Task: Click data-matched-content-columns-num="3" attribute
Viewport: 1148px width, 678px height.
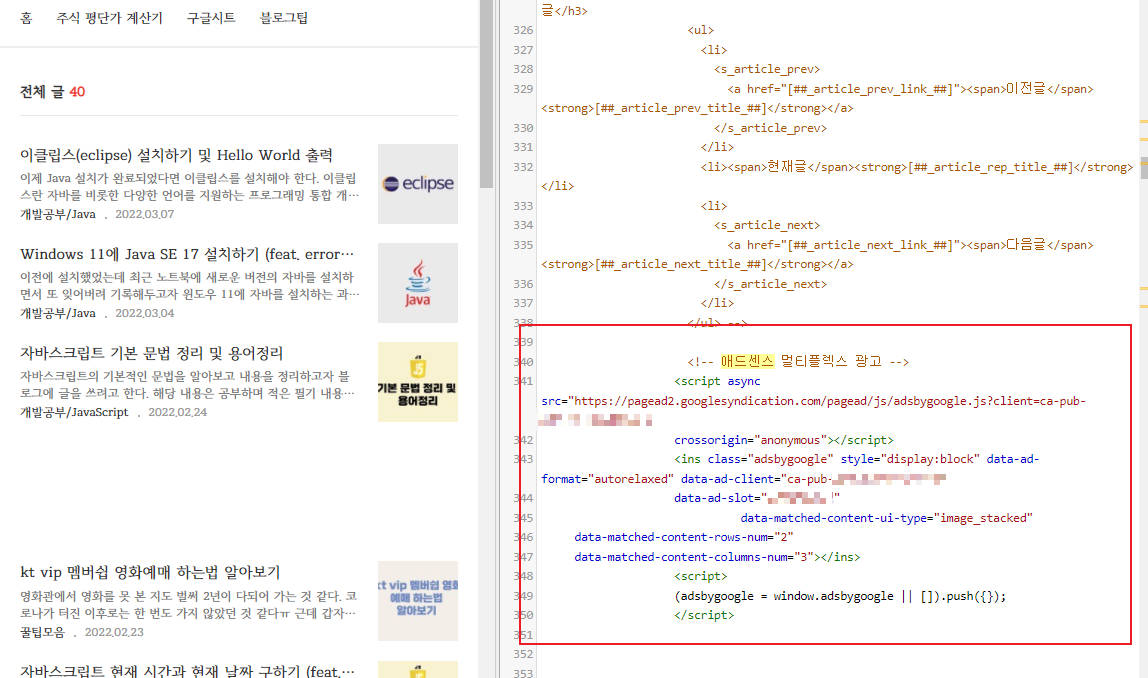Action: (693, 556)
